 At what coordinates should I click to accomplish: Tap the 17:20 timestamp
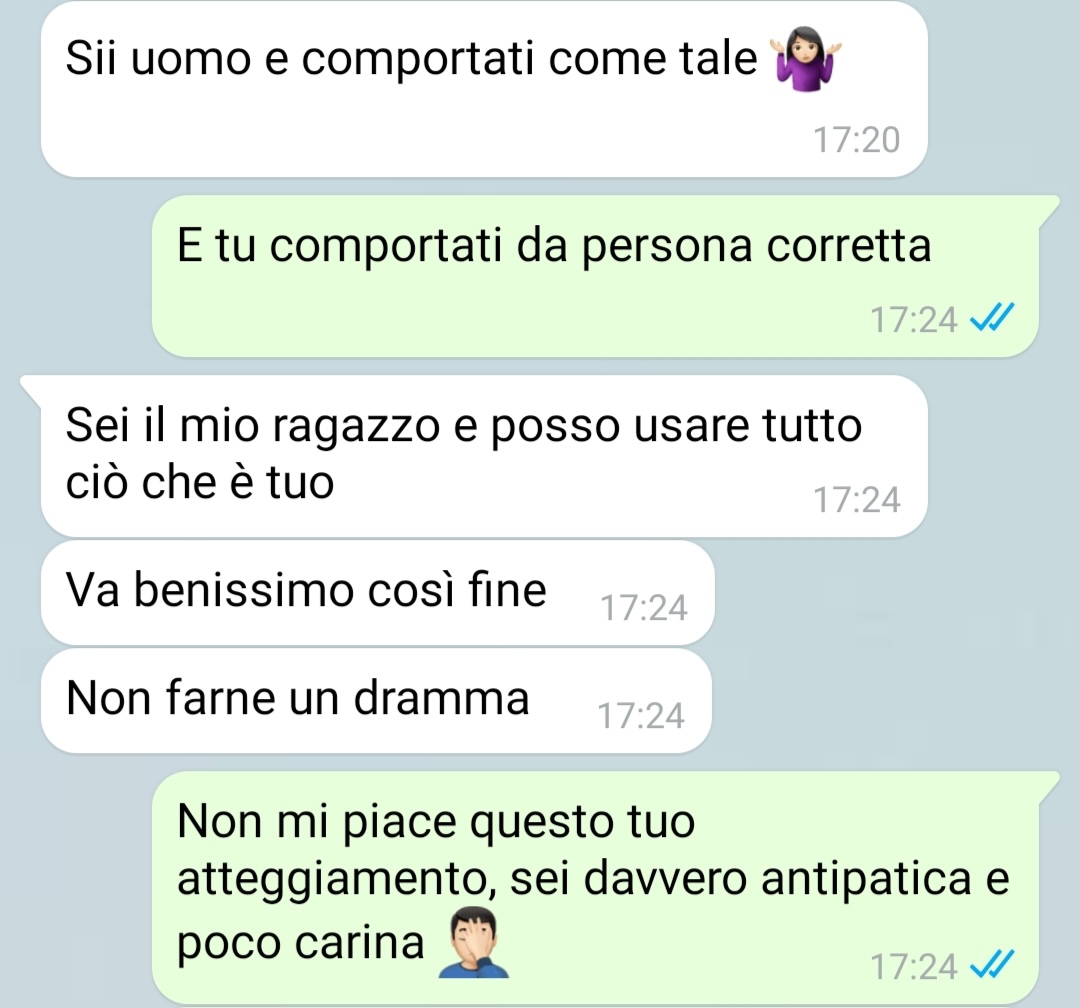[x=857, y=140]
